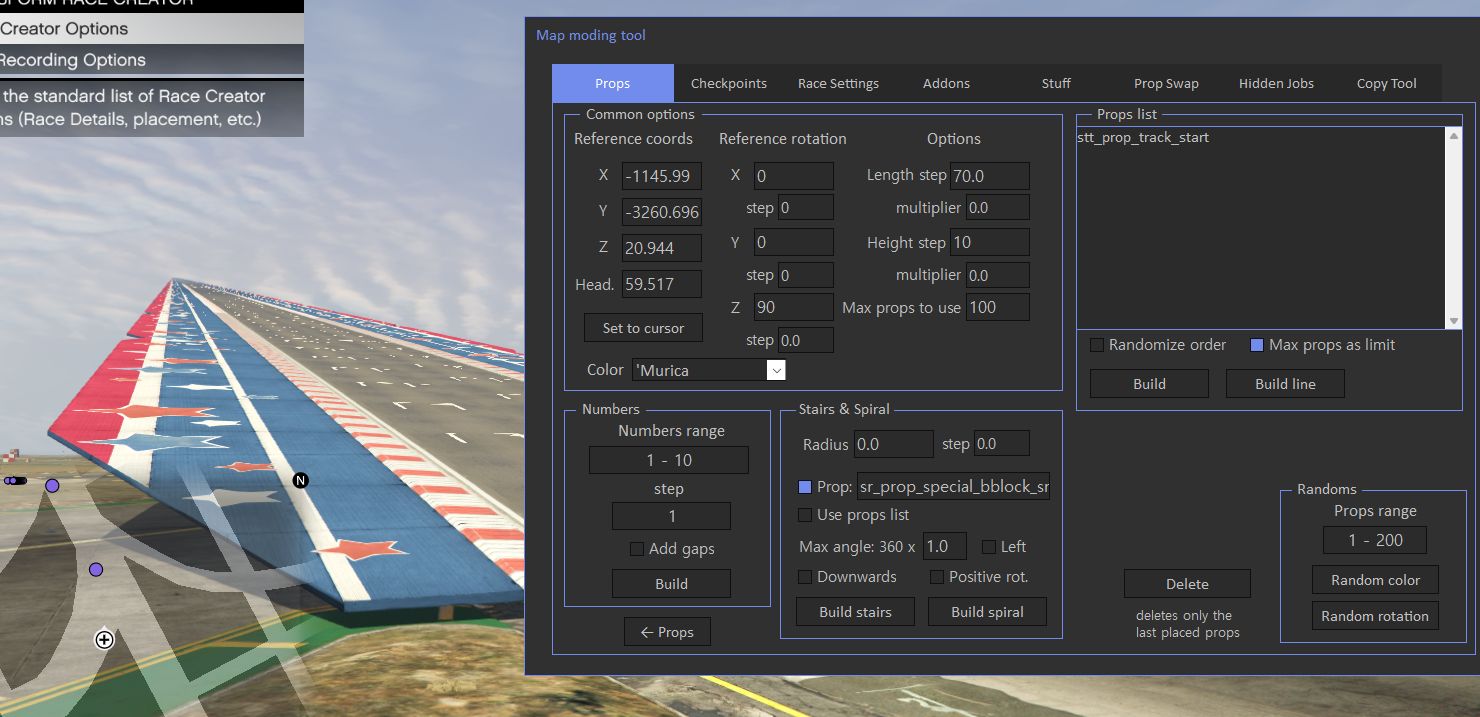The width and height of the screenshot is (1480, 717).
Task: Click the Random rotation button
Action: (1375, 616)
